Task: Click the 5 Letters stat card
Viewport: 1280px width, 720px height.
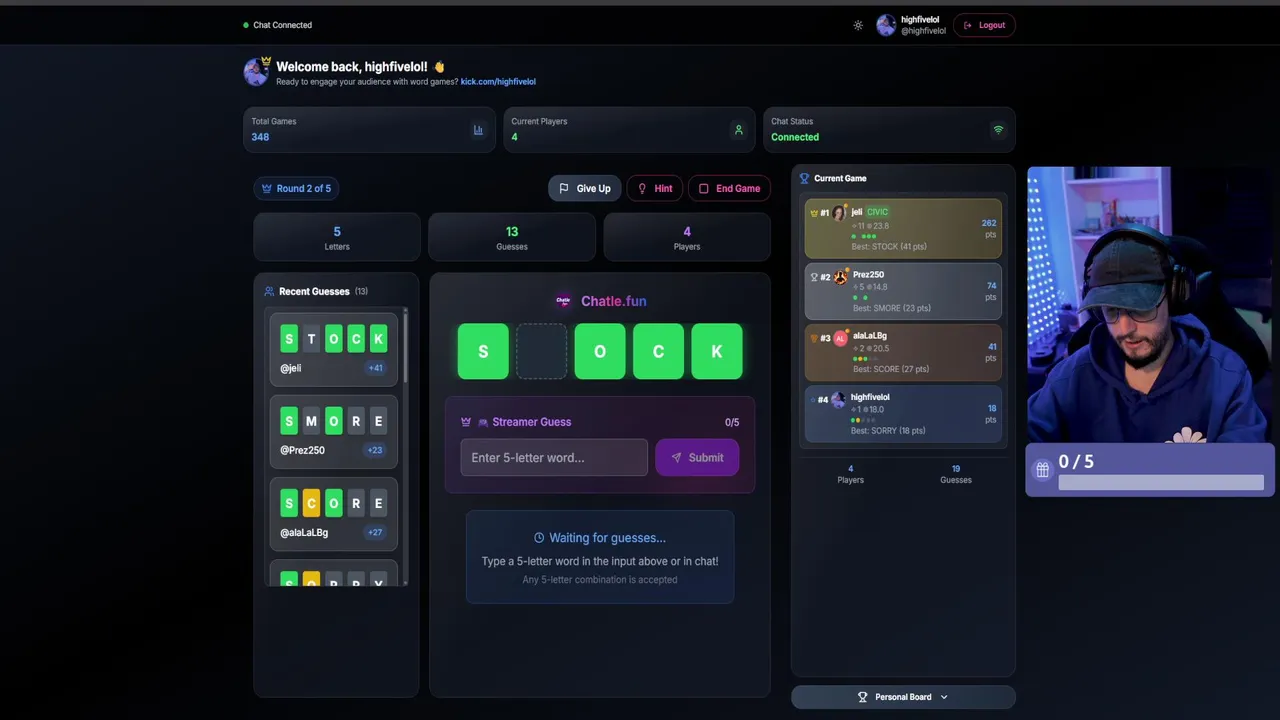Action: [337, 237]
